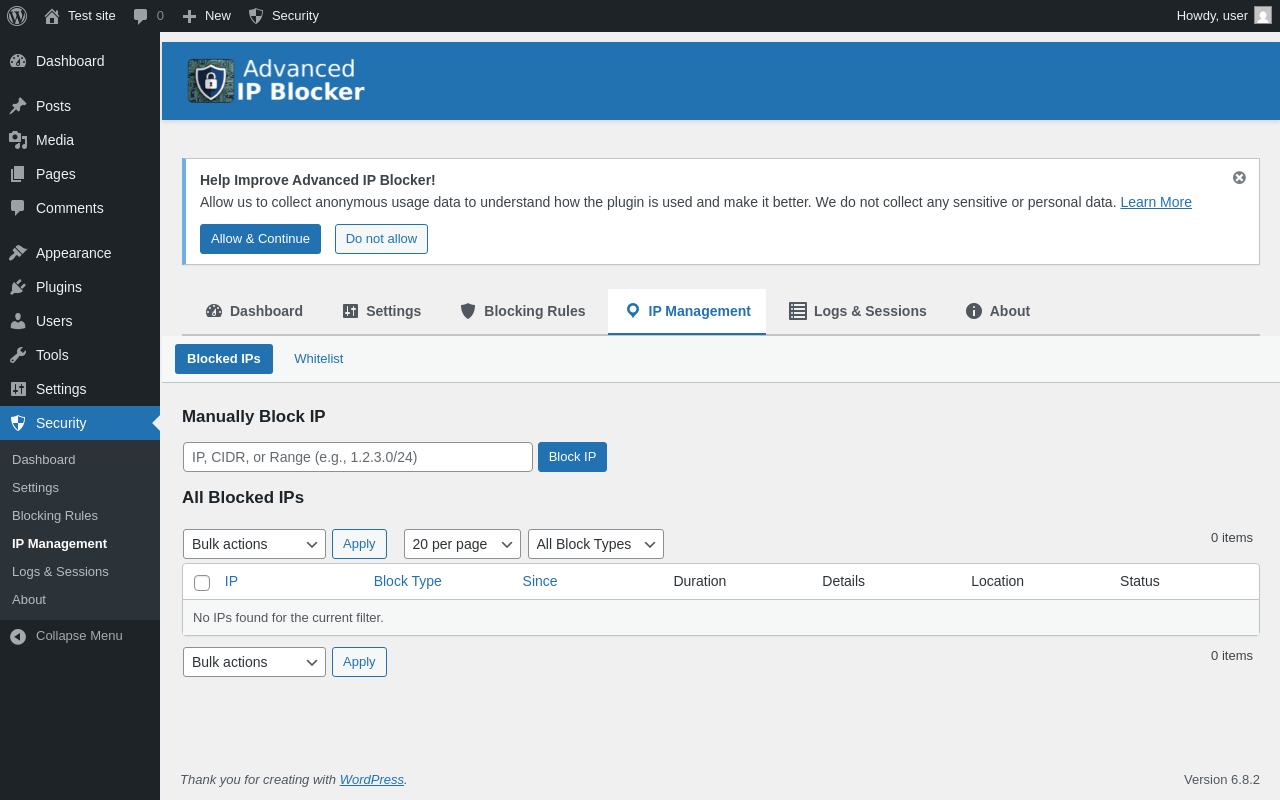Viewport: 1280px width, 800px height.
Task: Open Logs & Sessions in the sidebar submenu
Action: (60, 572)
